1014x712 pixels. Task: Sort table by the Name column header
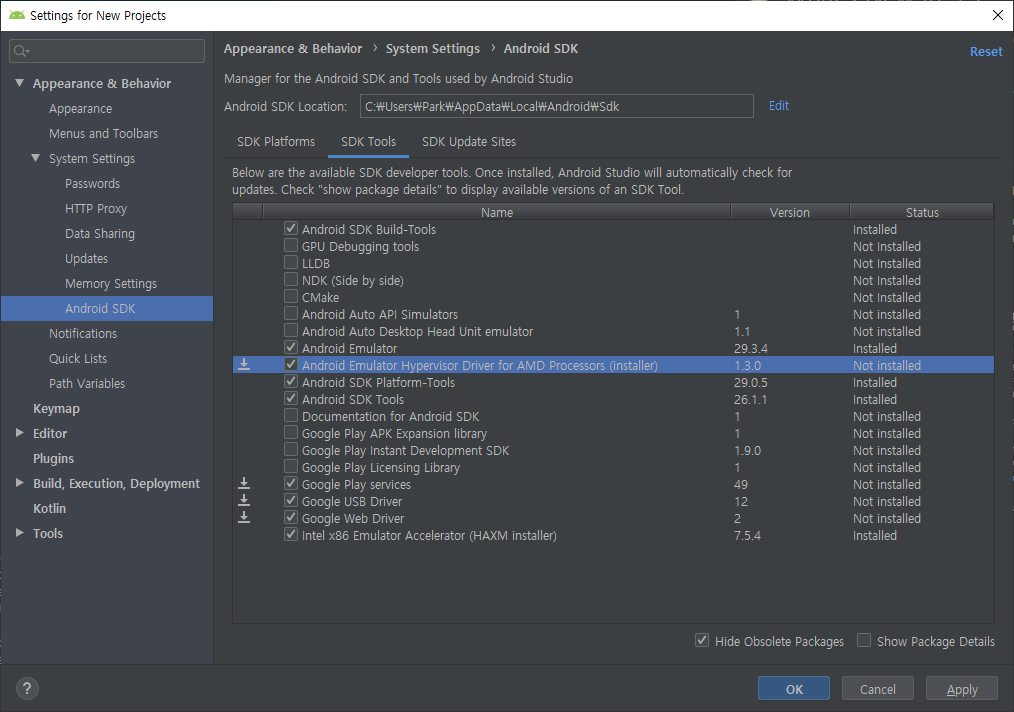point(497,212)
